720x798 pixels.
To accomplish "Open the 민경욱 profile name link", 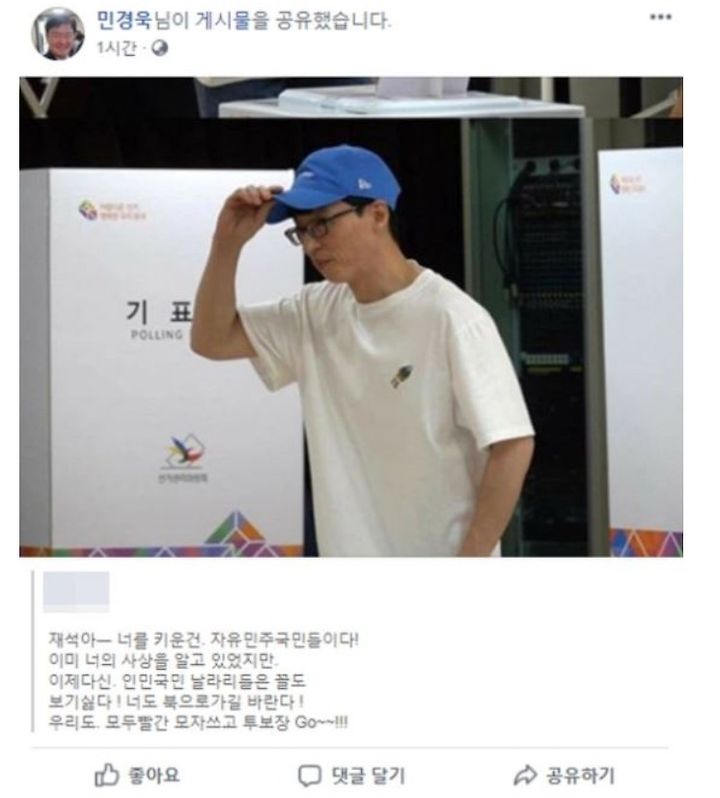I will click(x=125, y=21).
